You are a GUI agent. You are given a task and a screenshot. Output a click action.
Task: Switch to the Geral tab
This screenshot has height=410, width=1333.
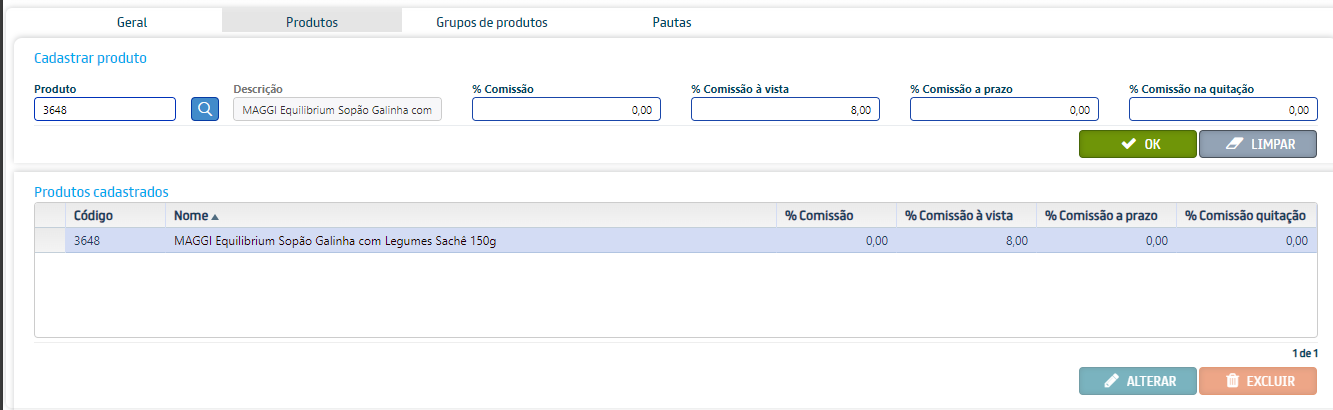coord(132,22)
